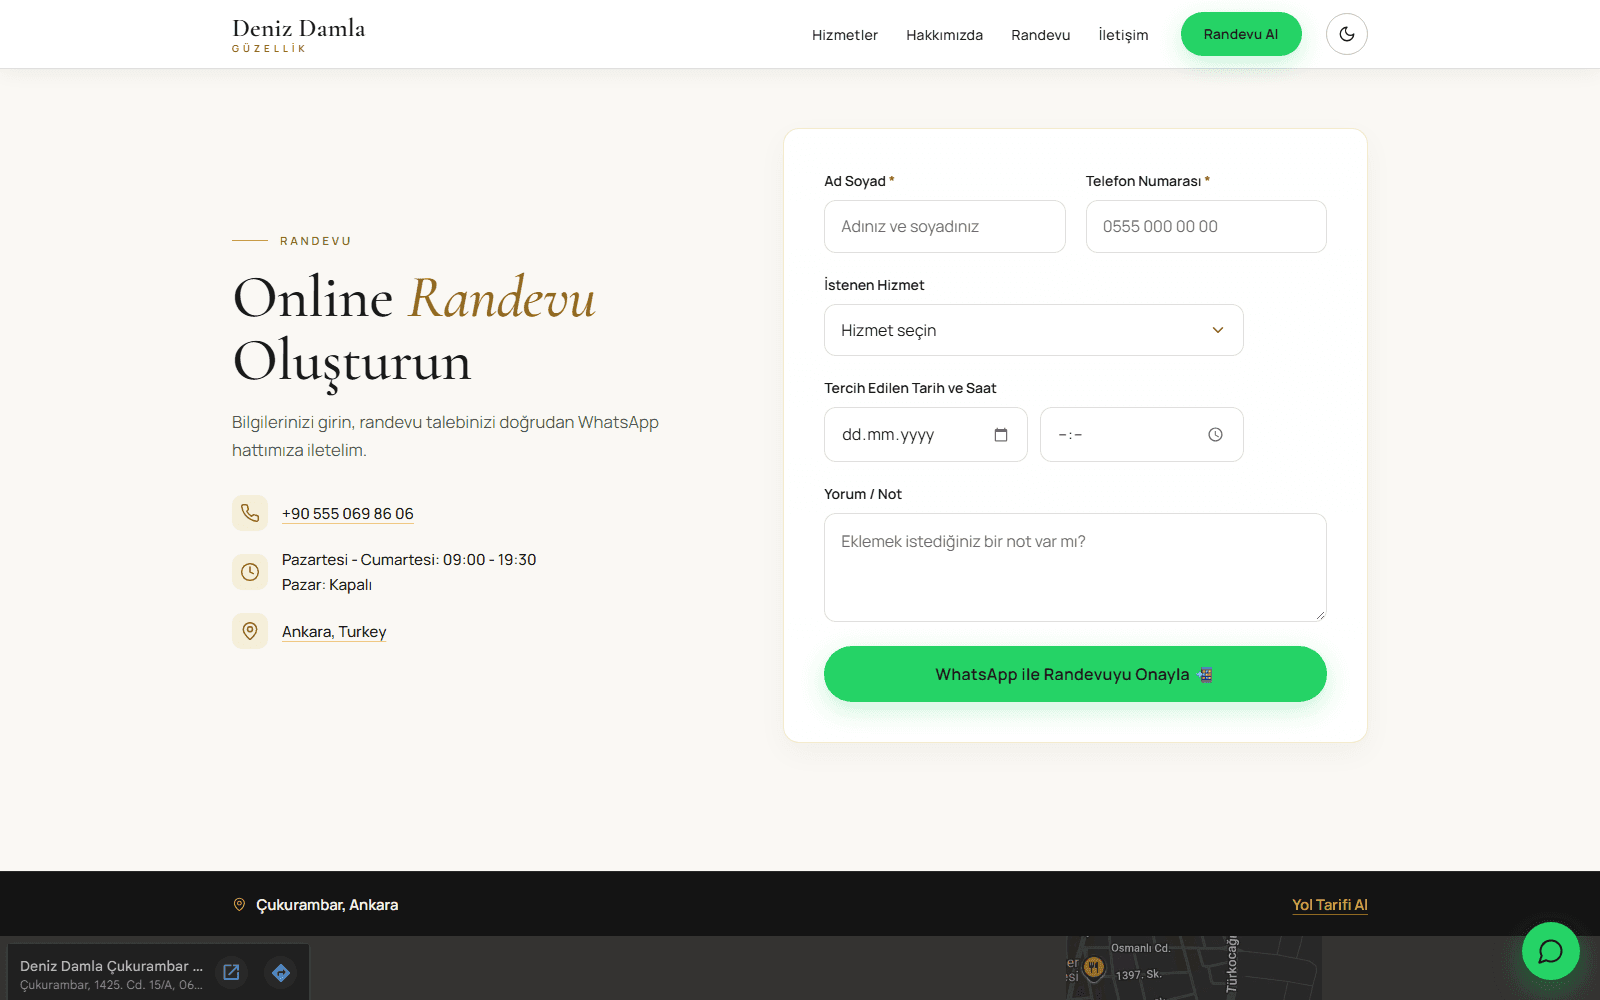Click the location pin icon by Ankara

tap(250, 631)
